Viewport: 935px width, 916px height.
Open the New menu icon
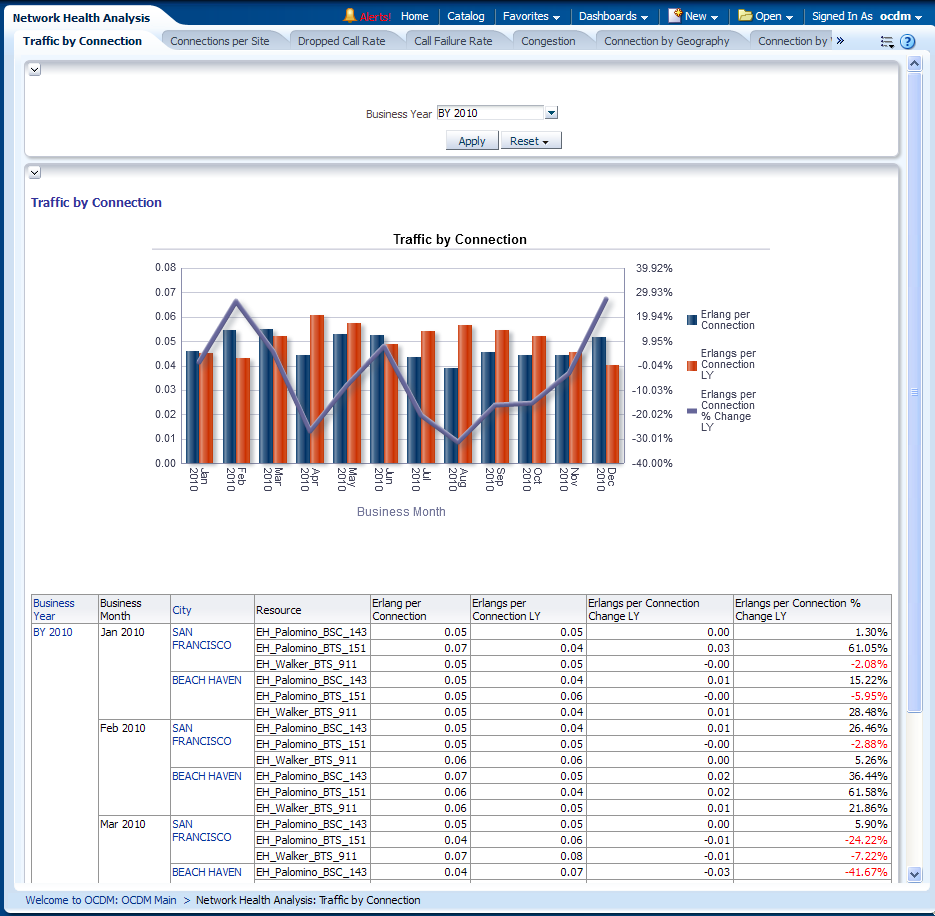click(675, 16)
